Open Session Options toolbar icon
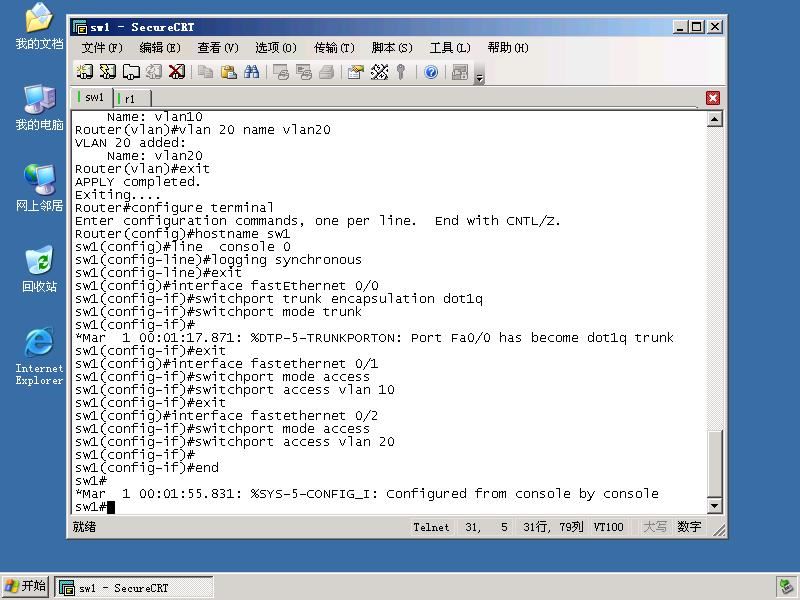800x600 pixels. click(x=356, y=72)
